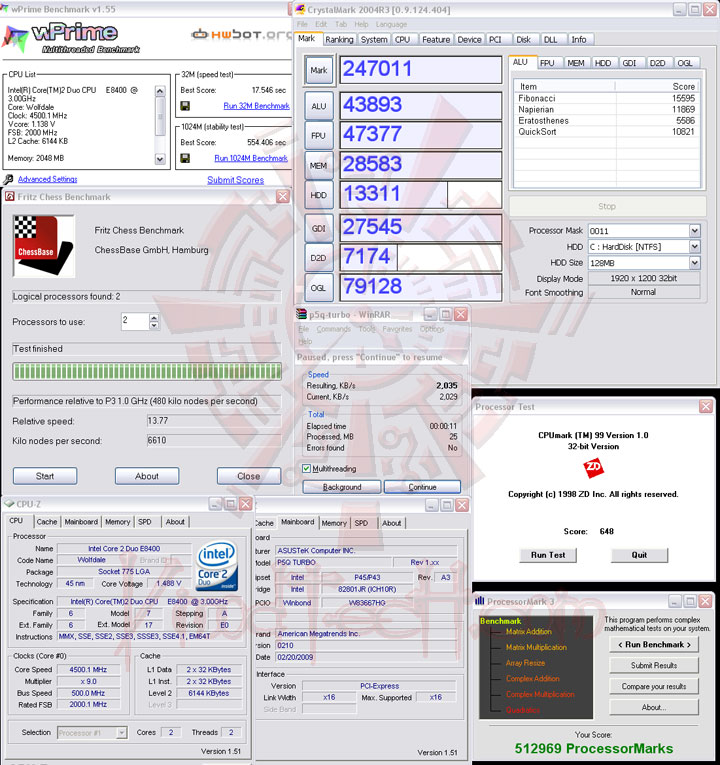Viewport: 720px width, 765px height.
Task: Switch to the FPU results tab
Action: pyautogui.click(x=547, y=63)
